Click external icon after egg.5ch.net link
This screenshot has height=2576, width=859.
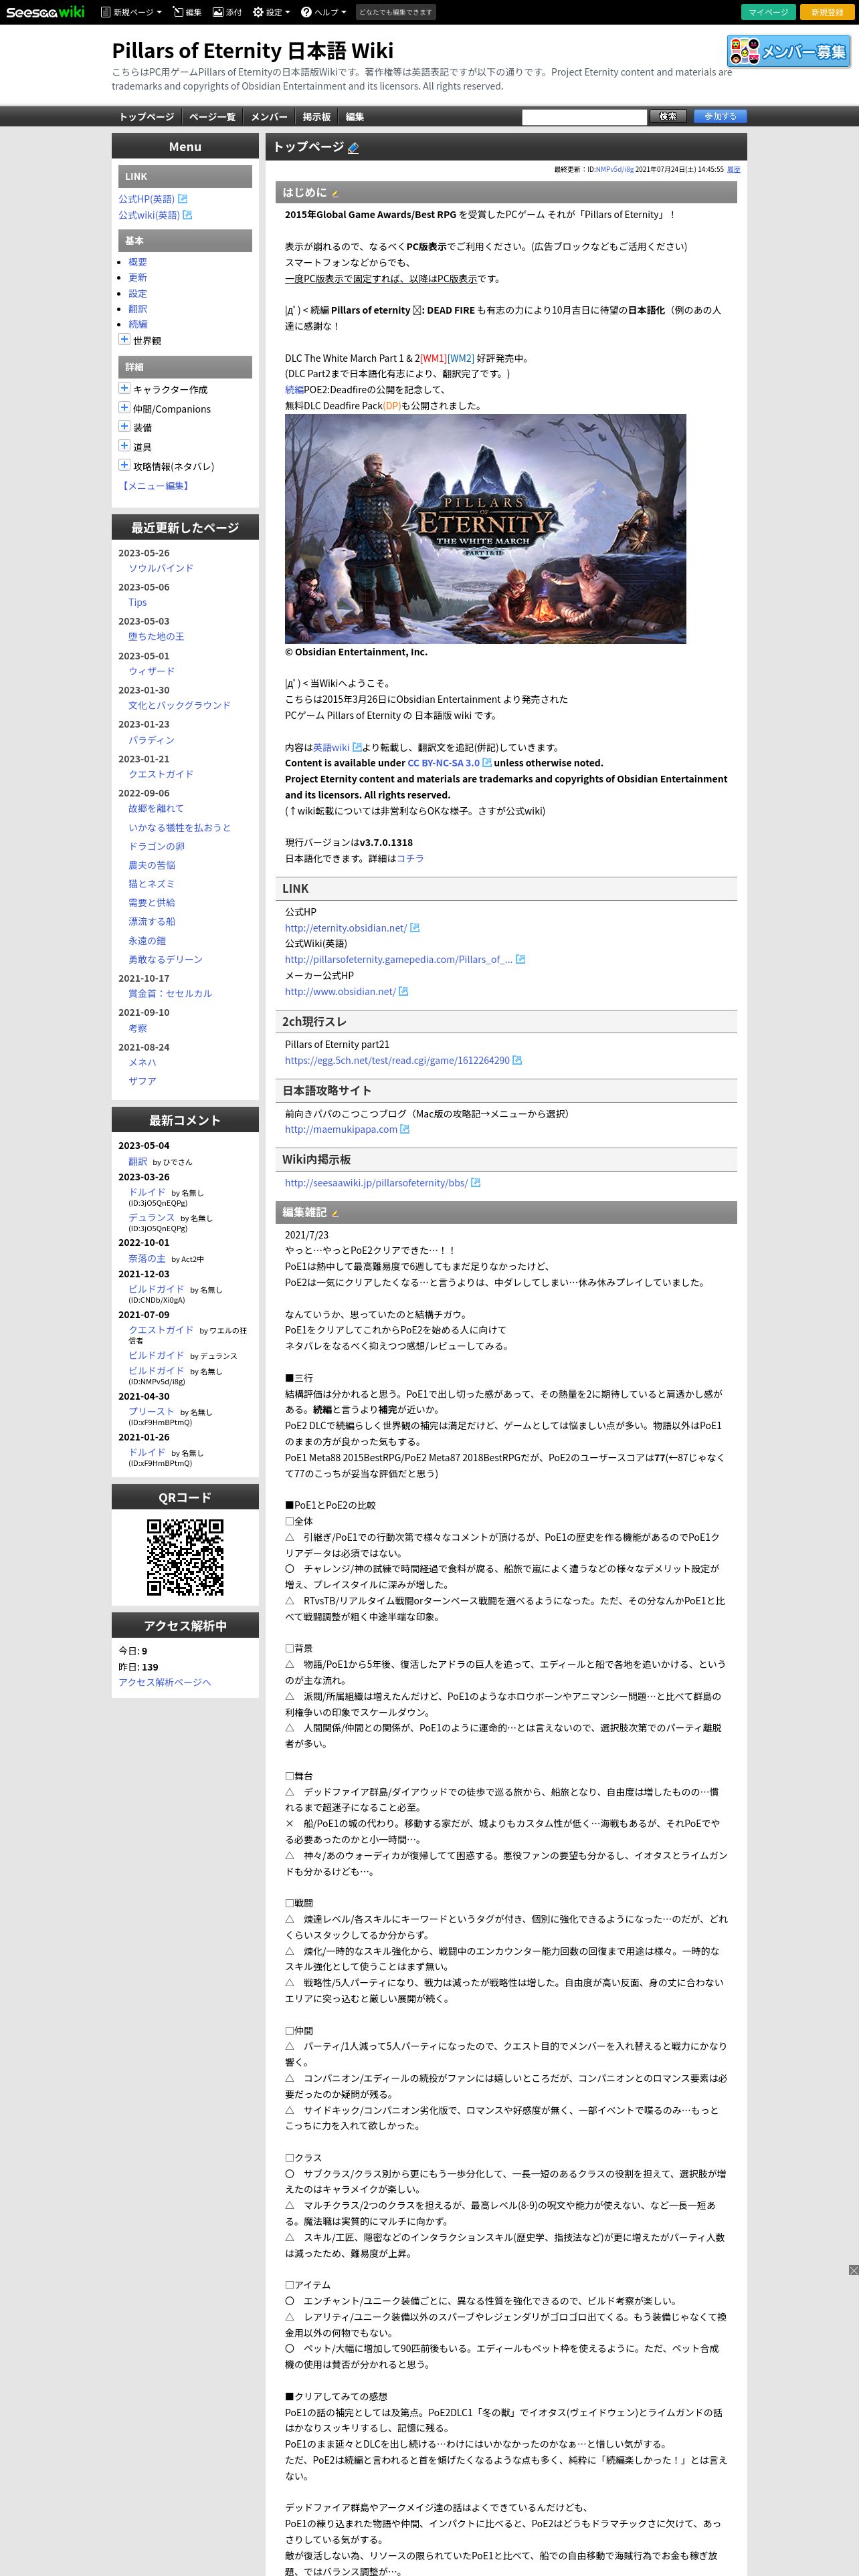click(517, 1060)
